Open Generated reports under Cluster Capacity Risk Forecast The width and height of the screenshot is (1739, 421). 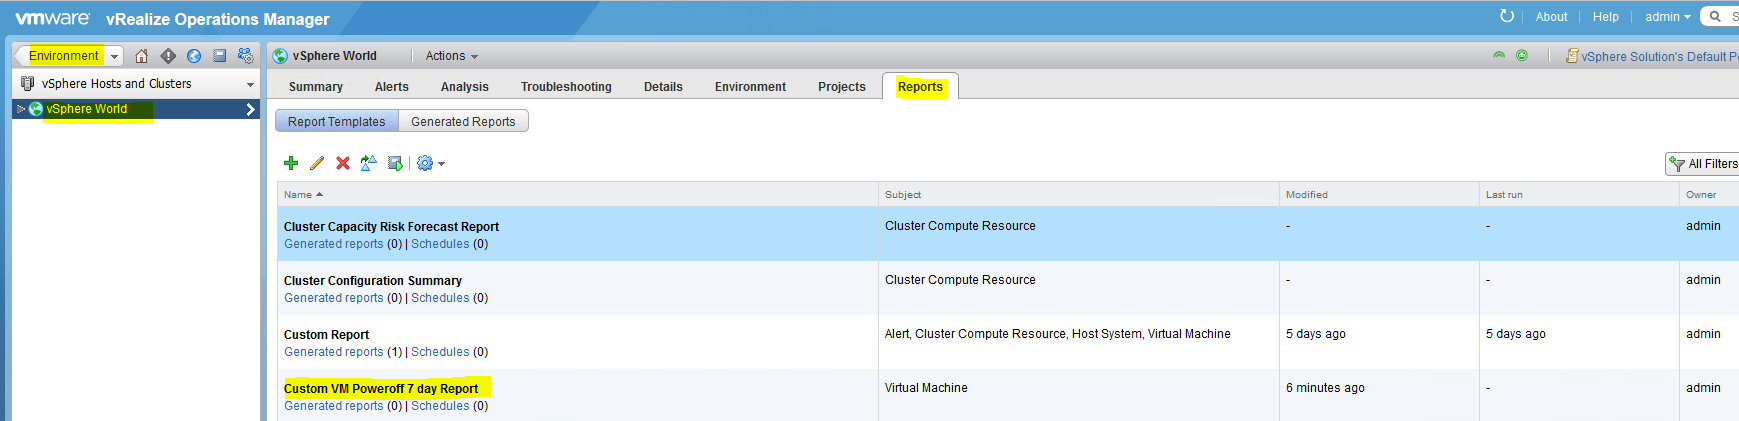pyautogui.click(x=334, y=244)
